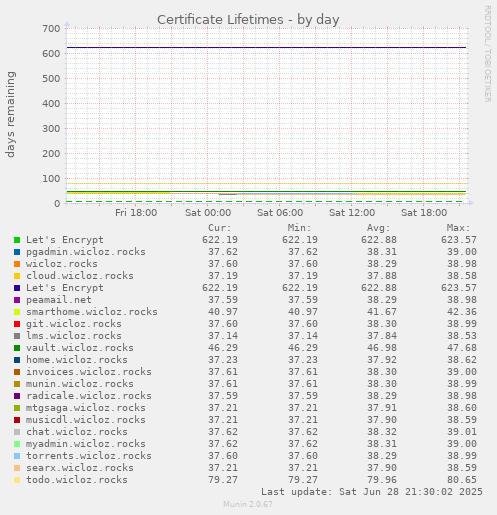Click the Max value 80.65 for todo.wicloz.rocks

pyautogui.click(x=462, y=480)
